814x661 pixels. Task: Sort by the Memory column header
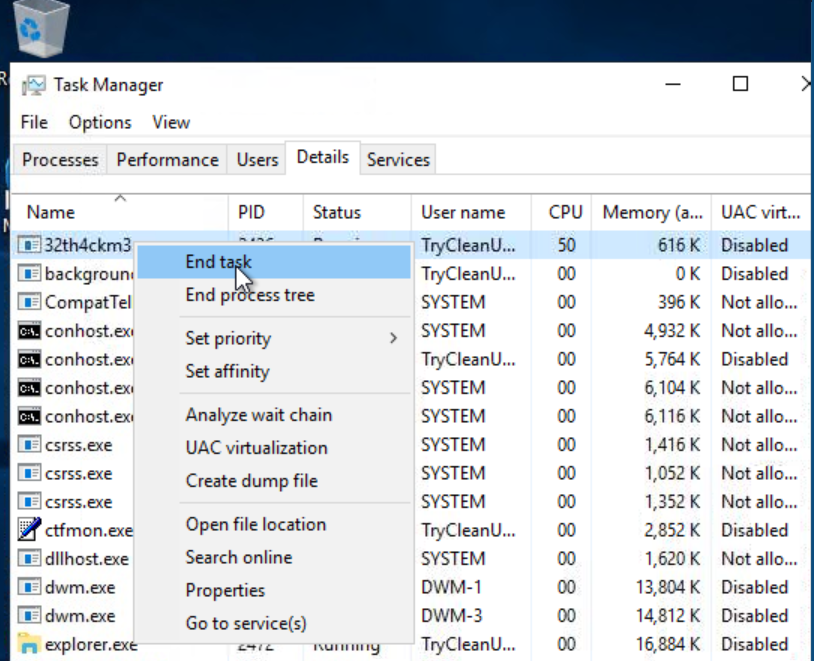pos(652,212)
